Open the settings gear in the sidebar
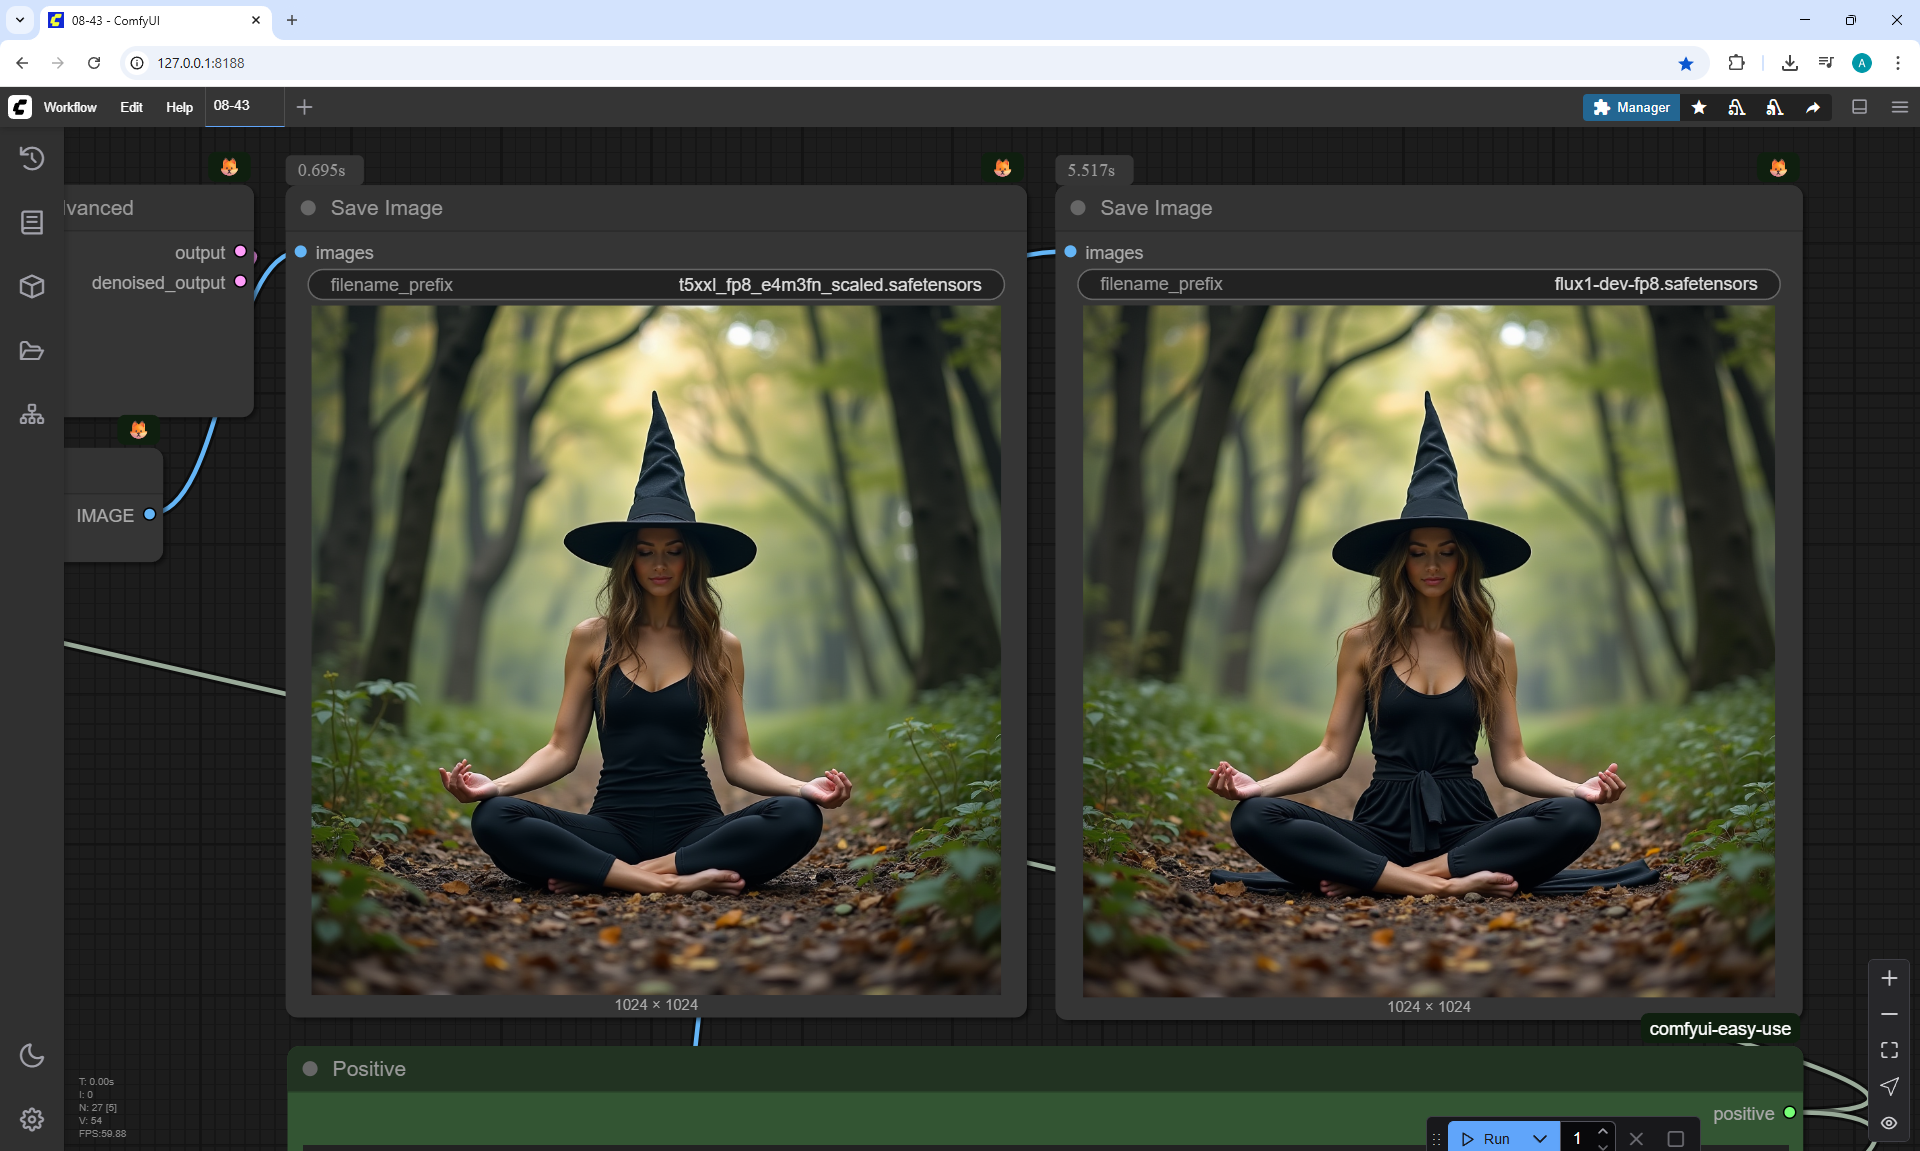The height and width of the screenshot is (1151, 1920). click(x=32, y=1119)
